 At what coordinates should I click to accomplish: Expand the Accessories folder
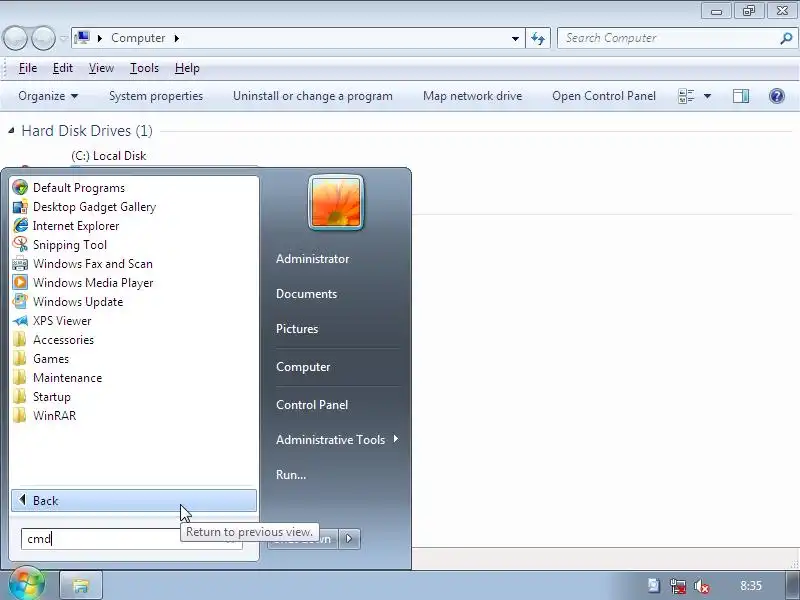(134, 340)
